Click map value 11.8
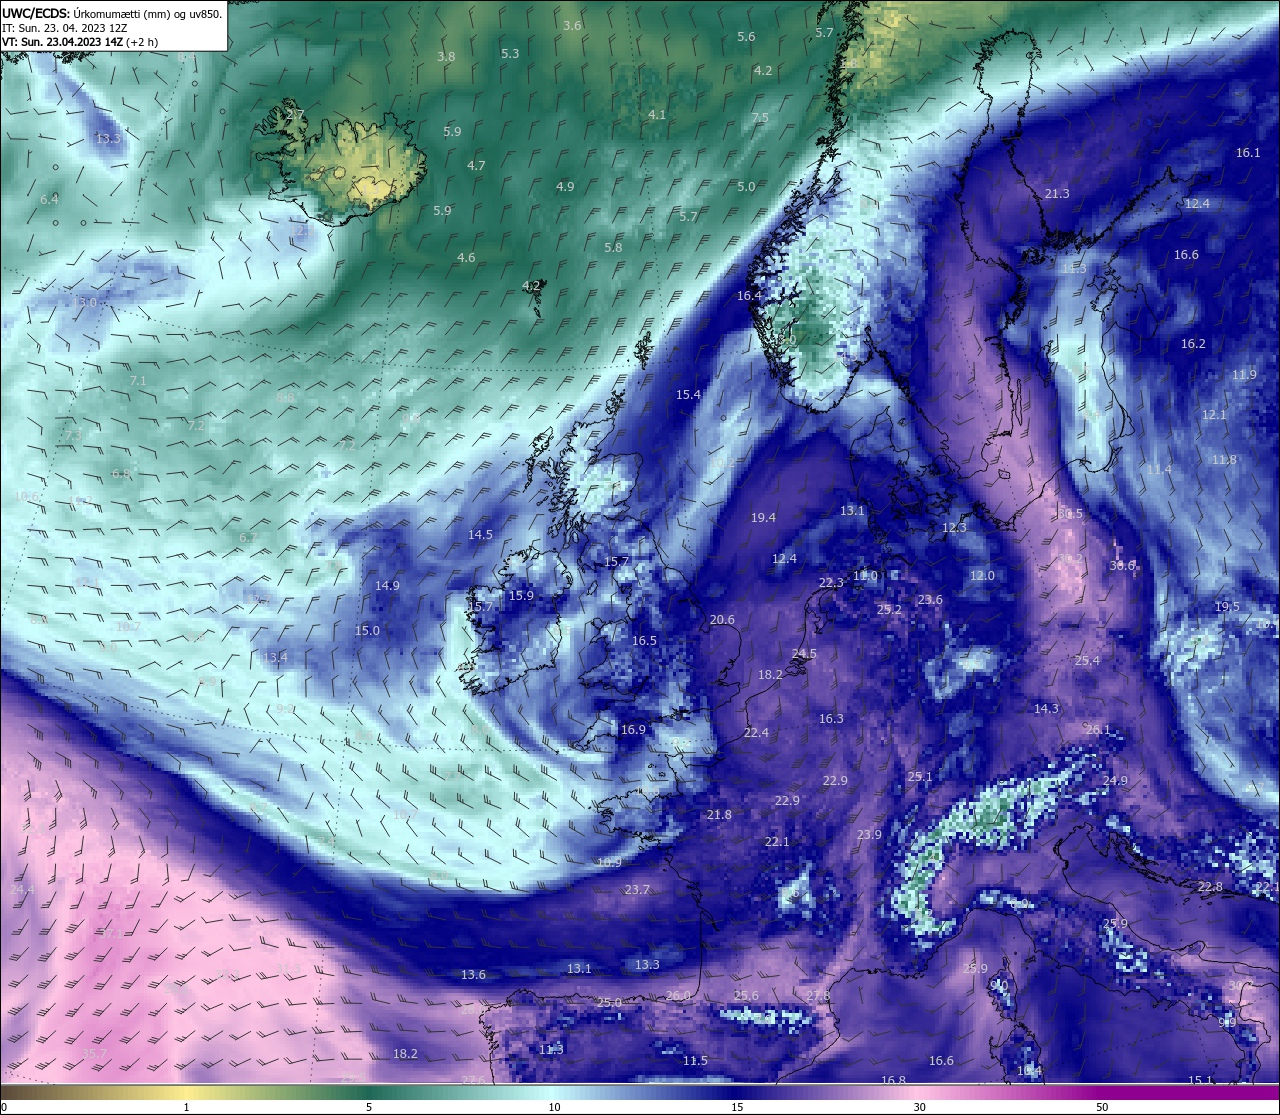 (1224, 459)
